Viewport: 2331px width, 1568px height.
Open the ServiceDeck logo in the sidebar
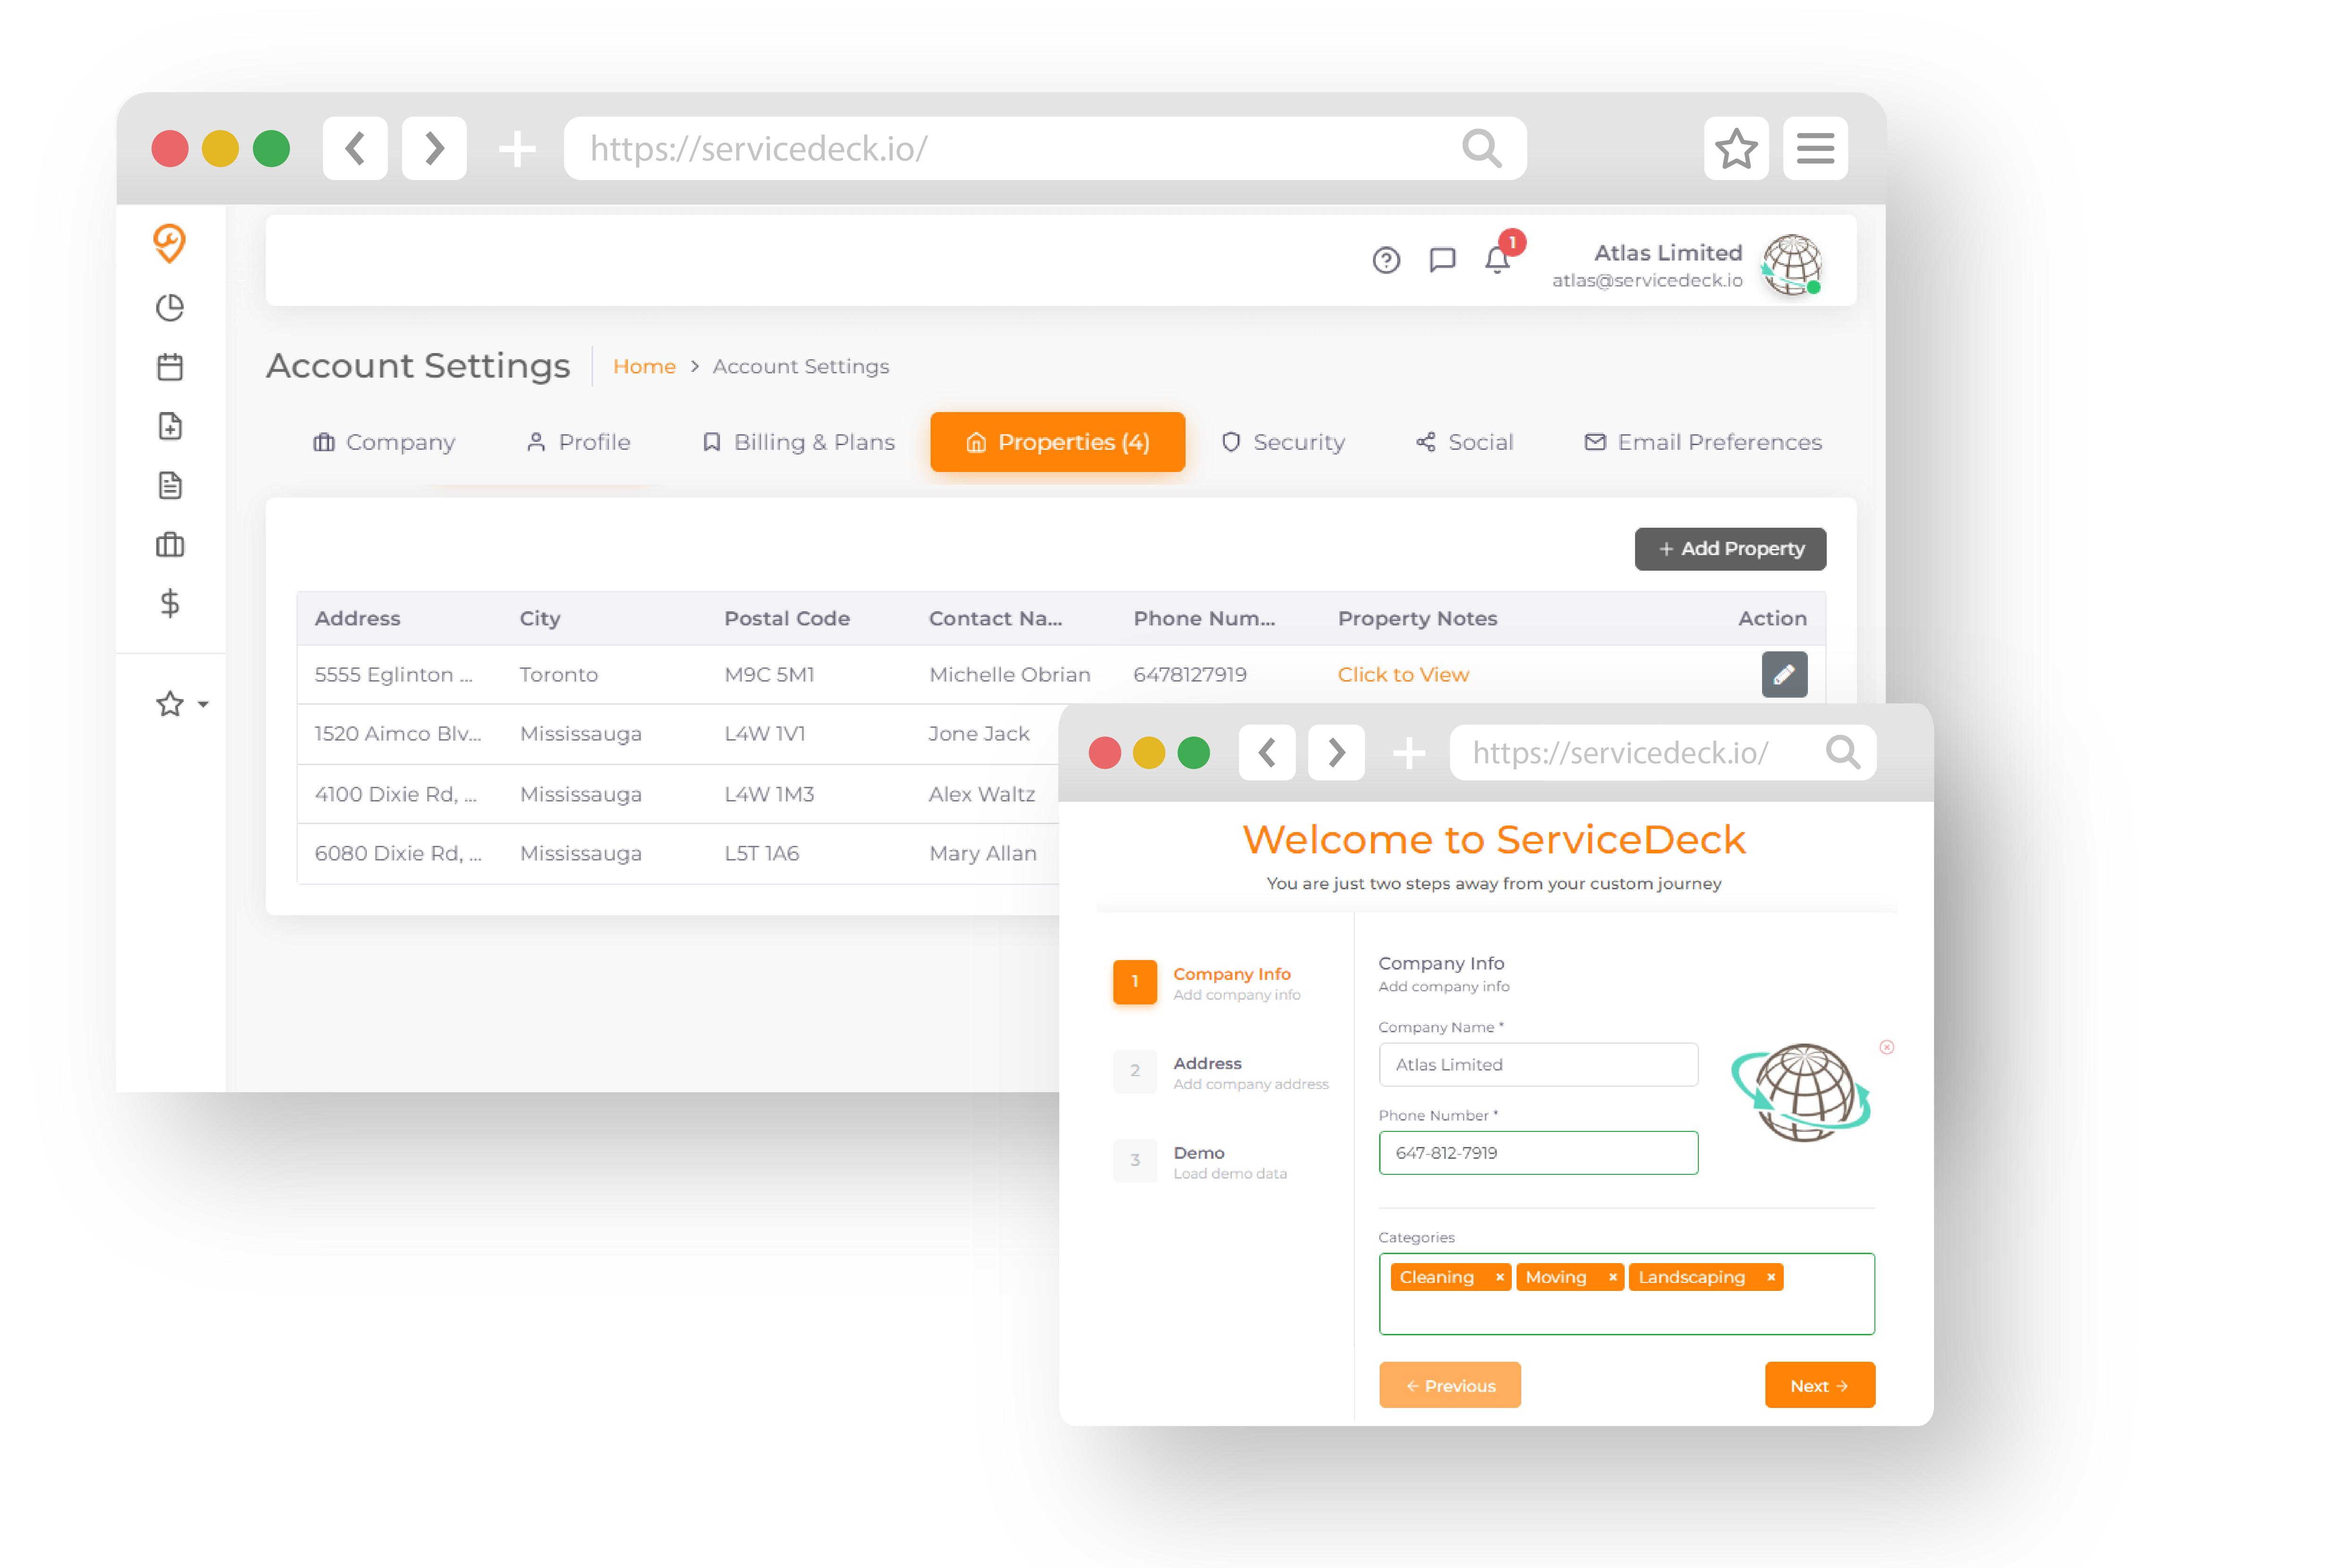(x=169, y=243)
